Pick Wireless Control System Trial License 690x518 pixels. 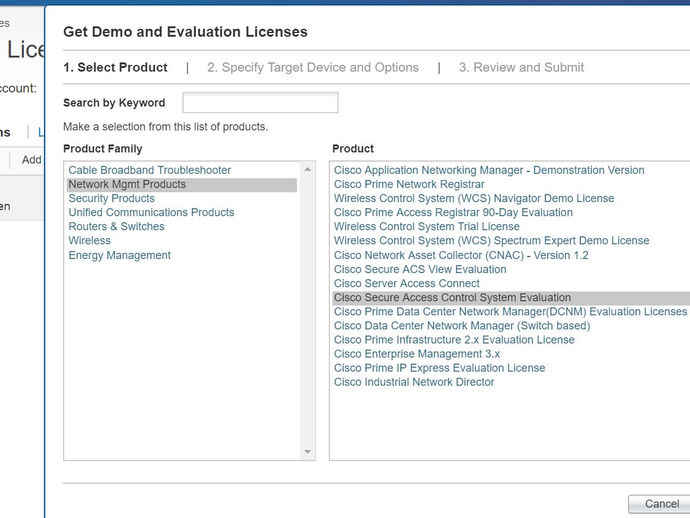click(x=426, y=227)
